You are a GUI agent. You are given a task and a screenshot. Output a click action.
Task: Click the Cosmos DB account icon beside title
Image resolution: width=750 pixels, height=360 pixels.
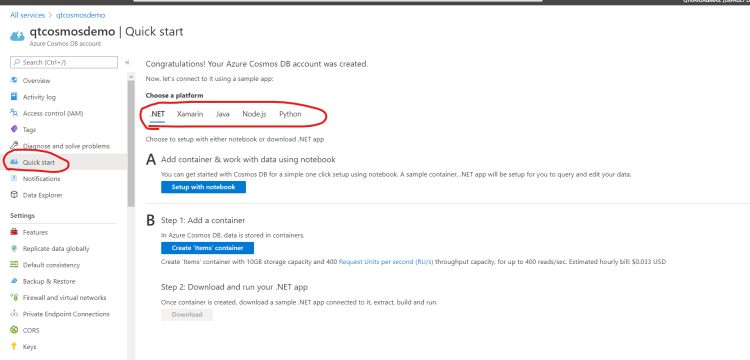tap(17, 36)
